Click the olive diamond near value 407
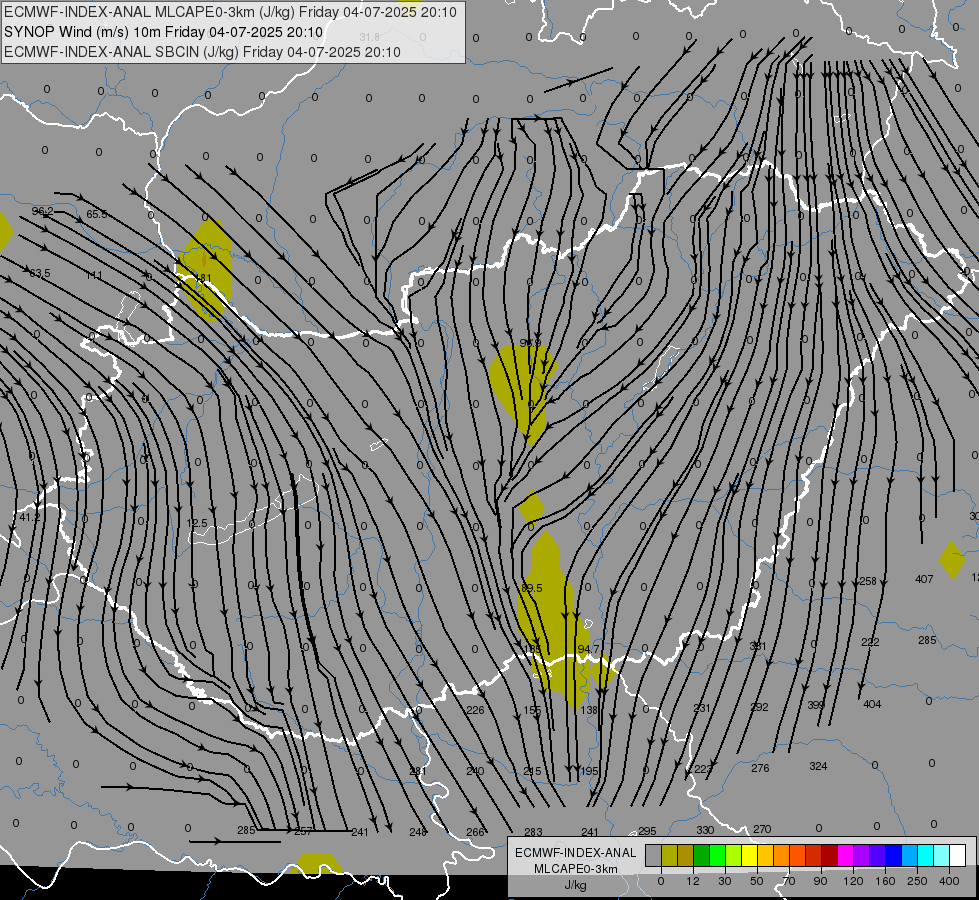The width and height of the screenshot is (979, 900). pyautogui.click(x=952, y=560)
